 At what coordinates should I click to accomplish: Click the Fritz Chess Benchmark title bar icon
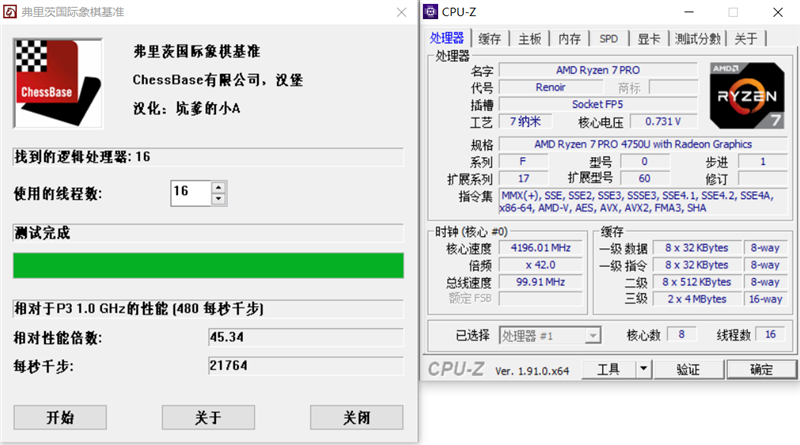point(10,11)
